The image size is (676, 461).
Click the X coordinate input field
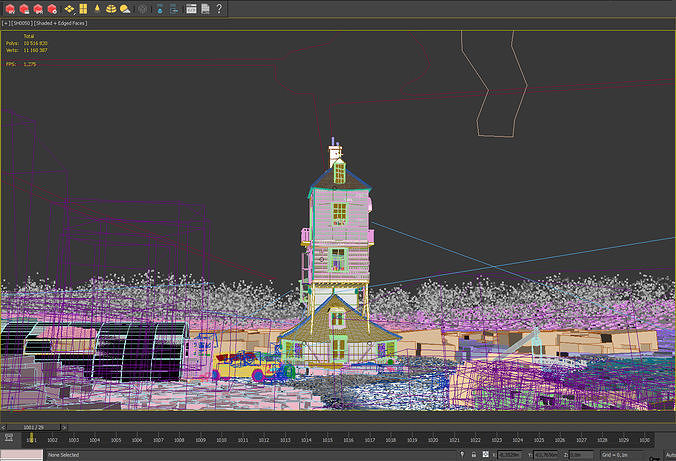[x=512, y=455]
